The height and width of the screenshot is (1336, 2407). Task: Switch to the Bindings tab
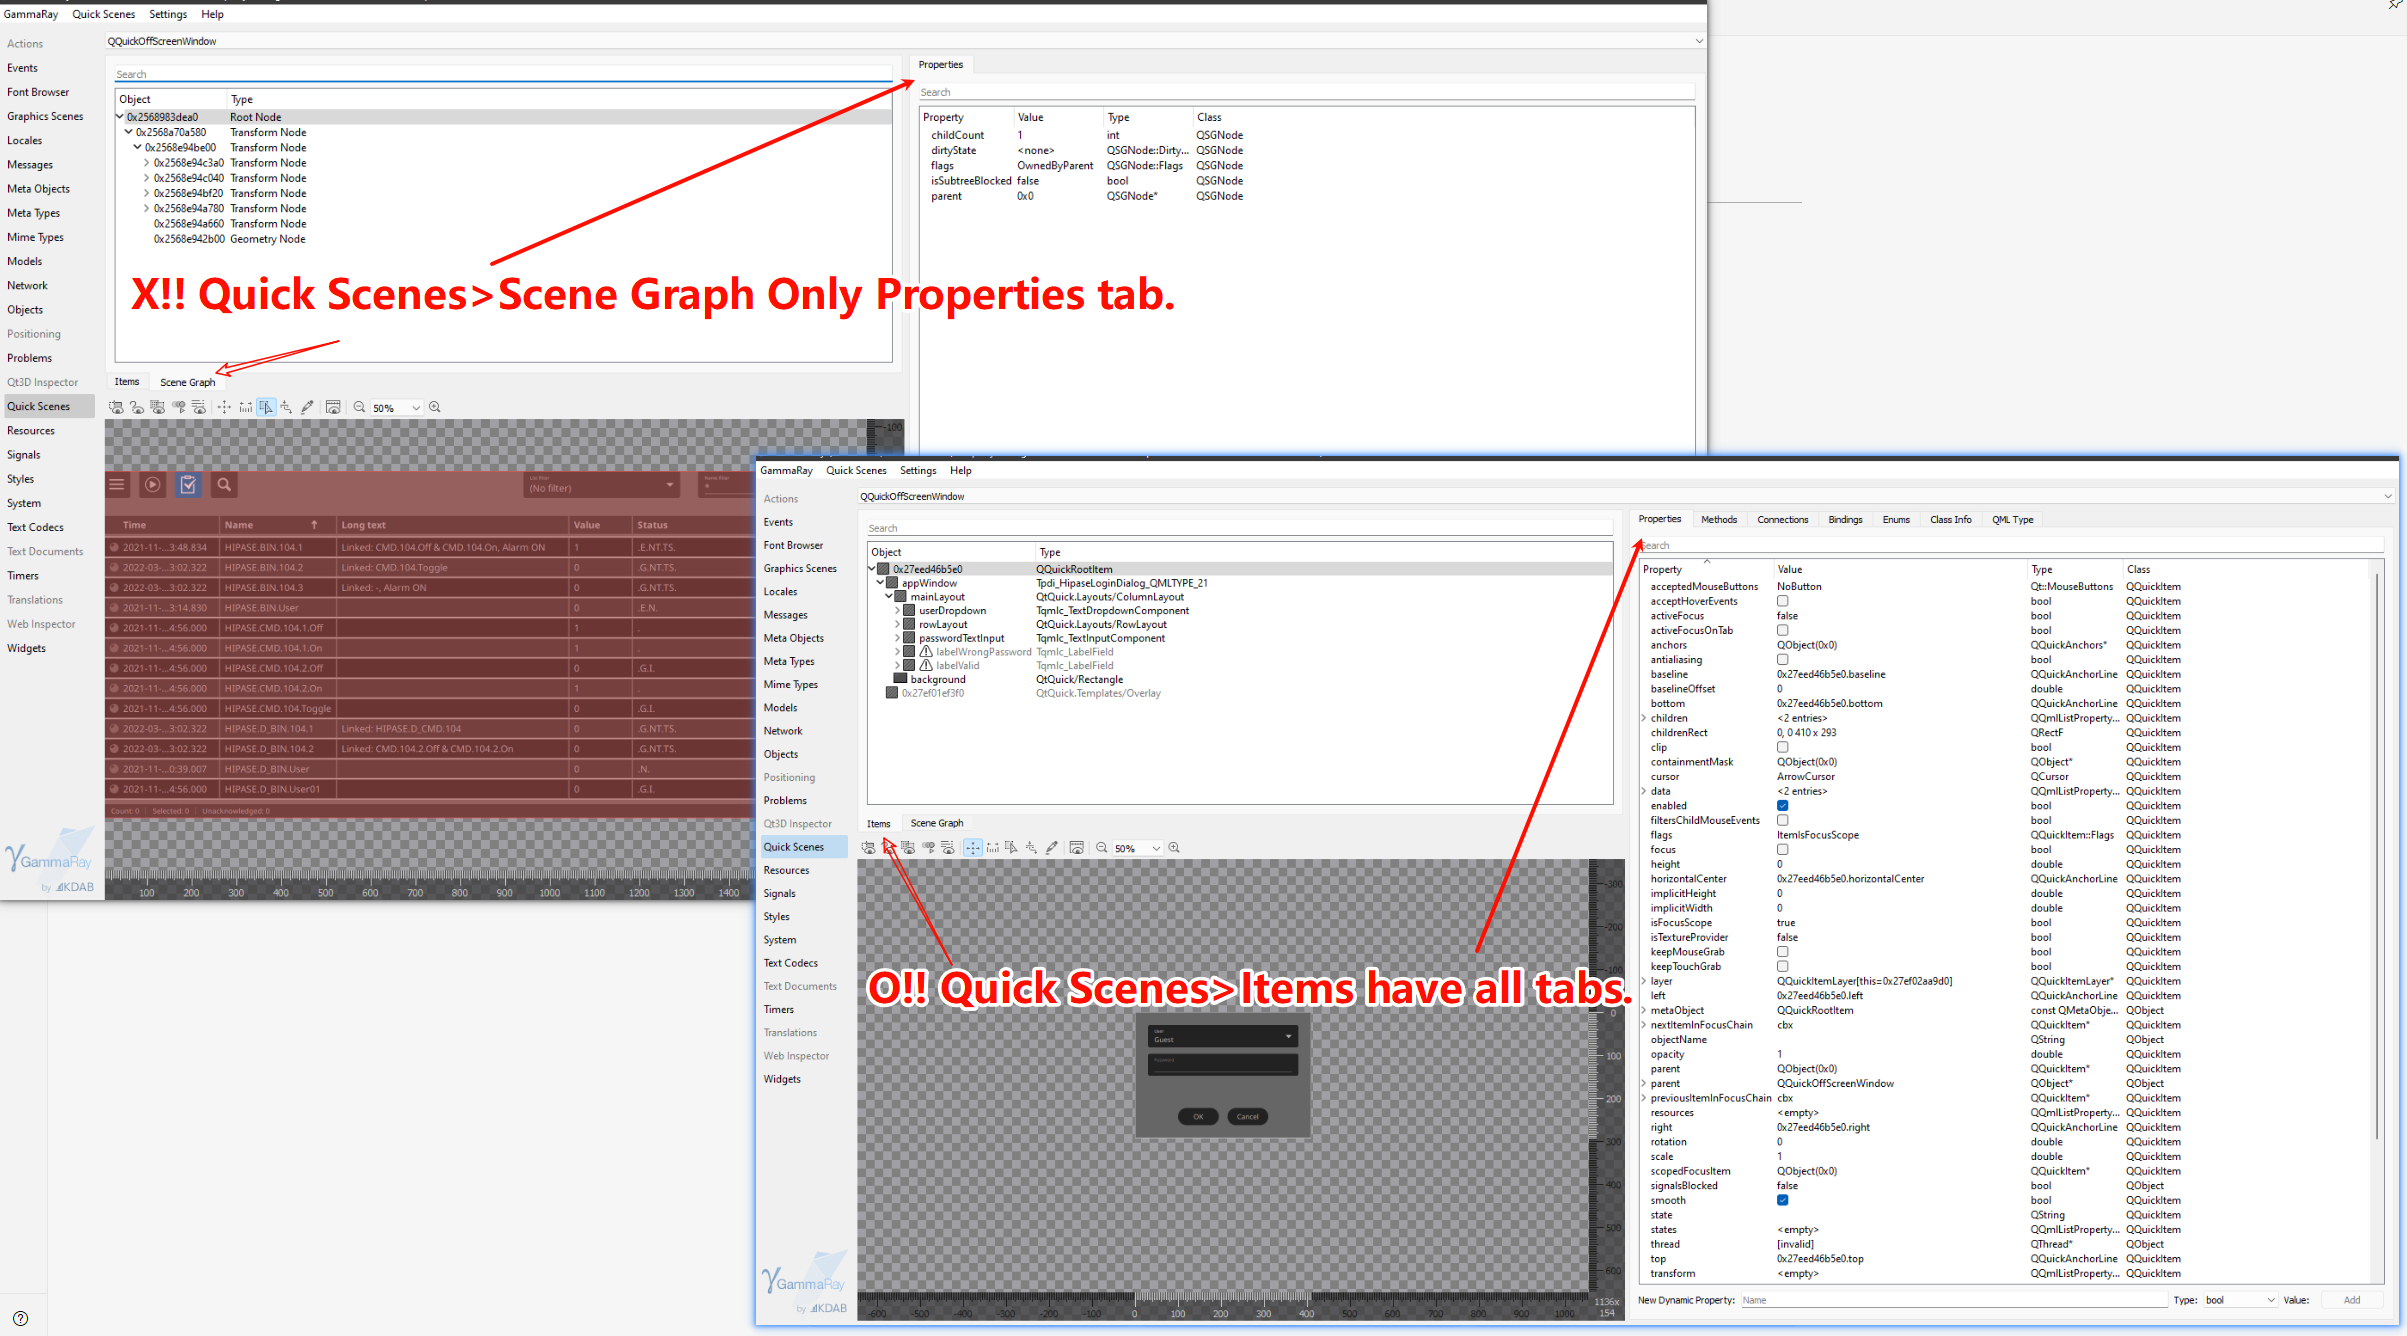pyautogui.click(x=1845, y=520)
